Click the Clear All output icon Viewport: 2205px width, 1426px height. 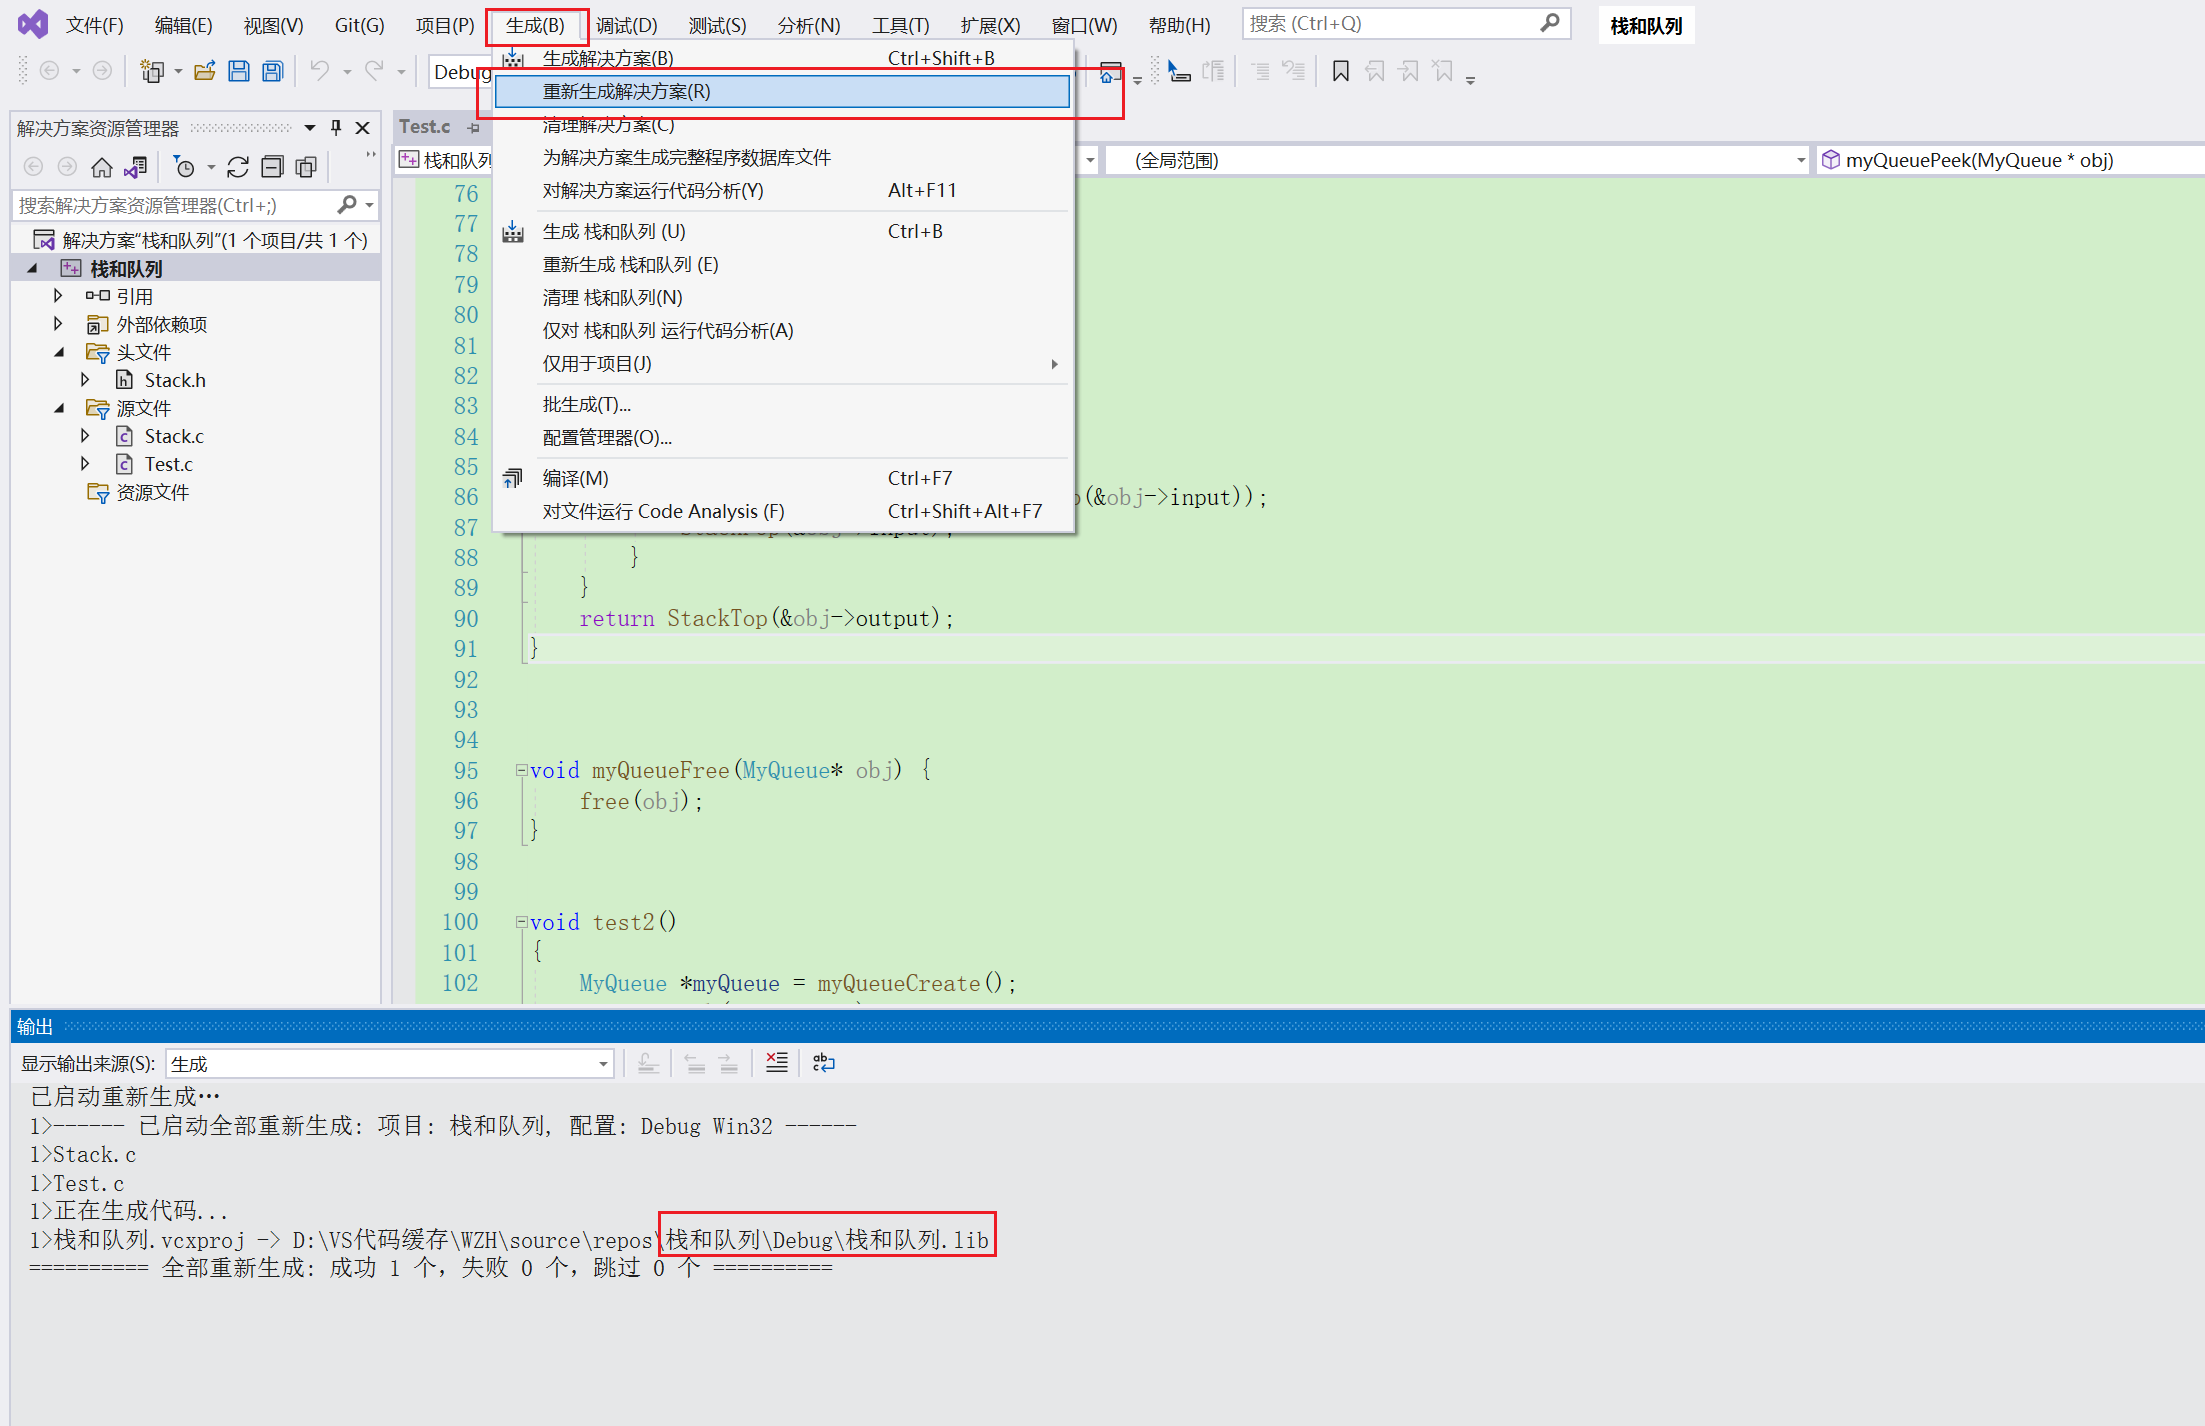[777, 1062]
